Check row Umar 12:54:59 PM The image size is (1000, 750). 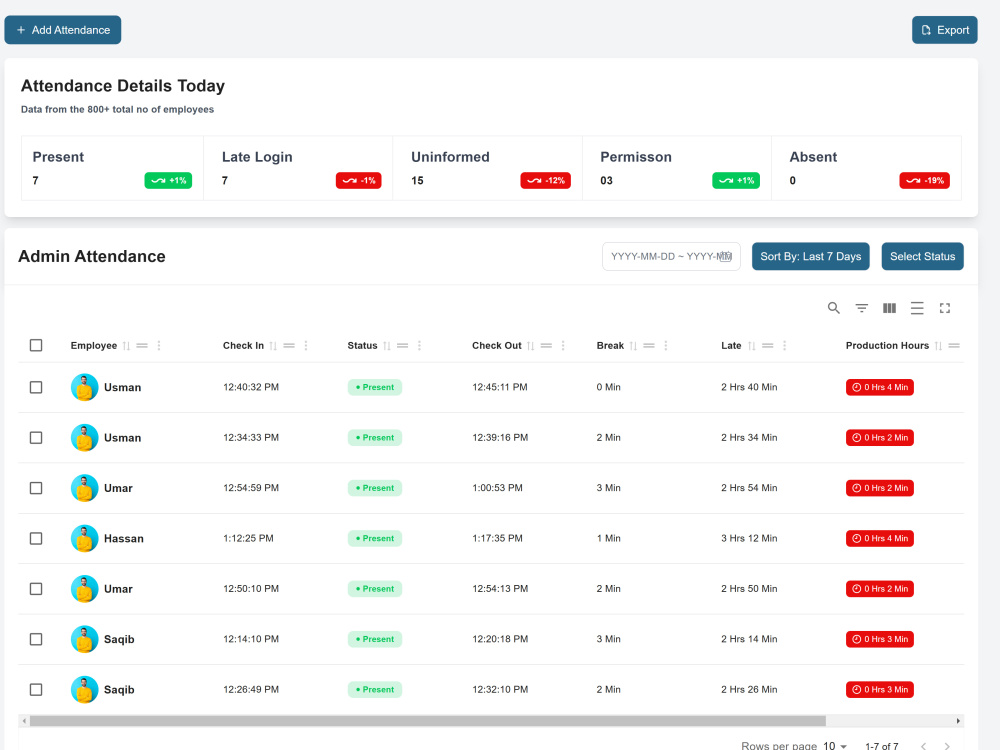click(x=36, y=489)
